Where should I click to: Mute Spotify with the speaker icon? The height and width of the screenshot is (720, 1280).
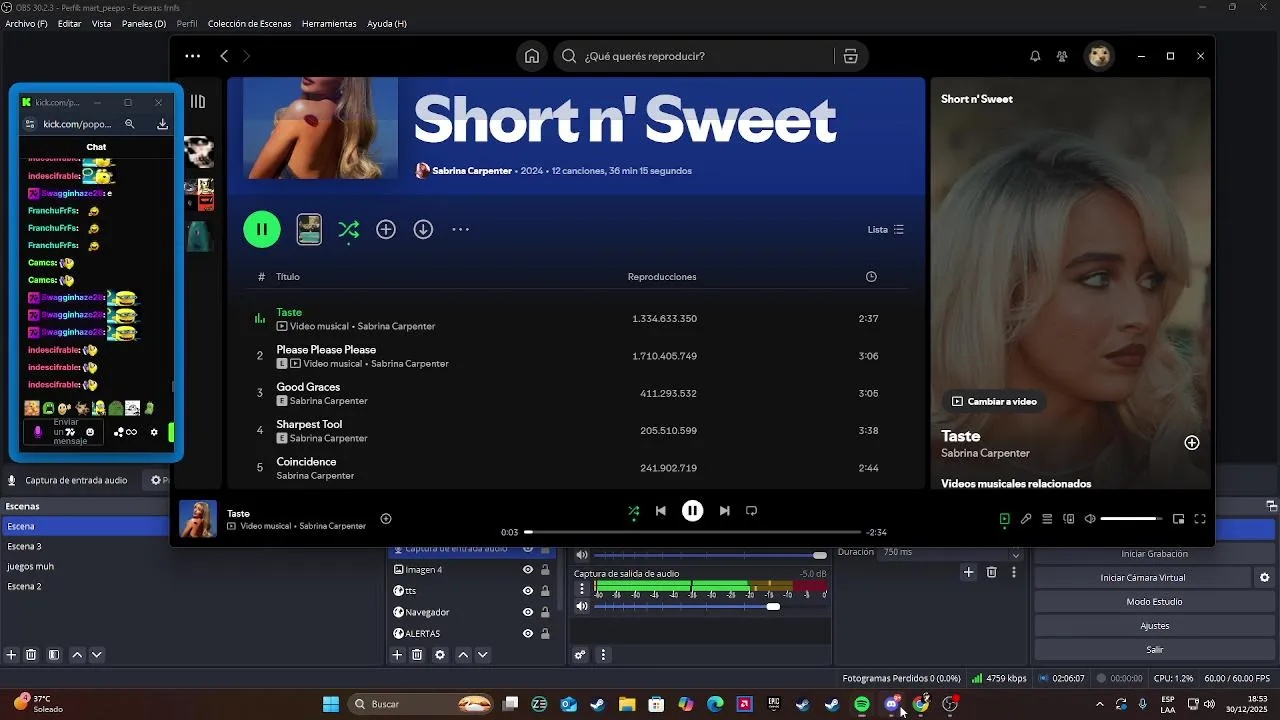pyautogui.click(x=1090, y=519)
